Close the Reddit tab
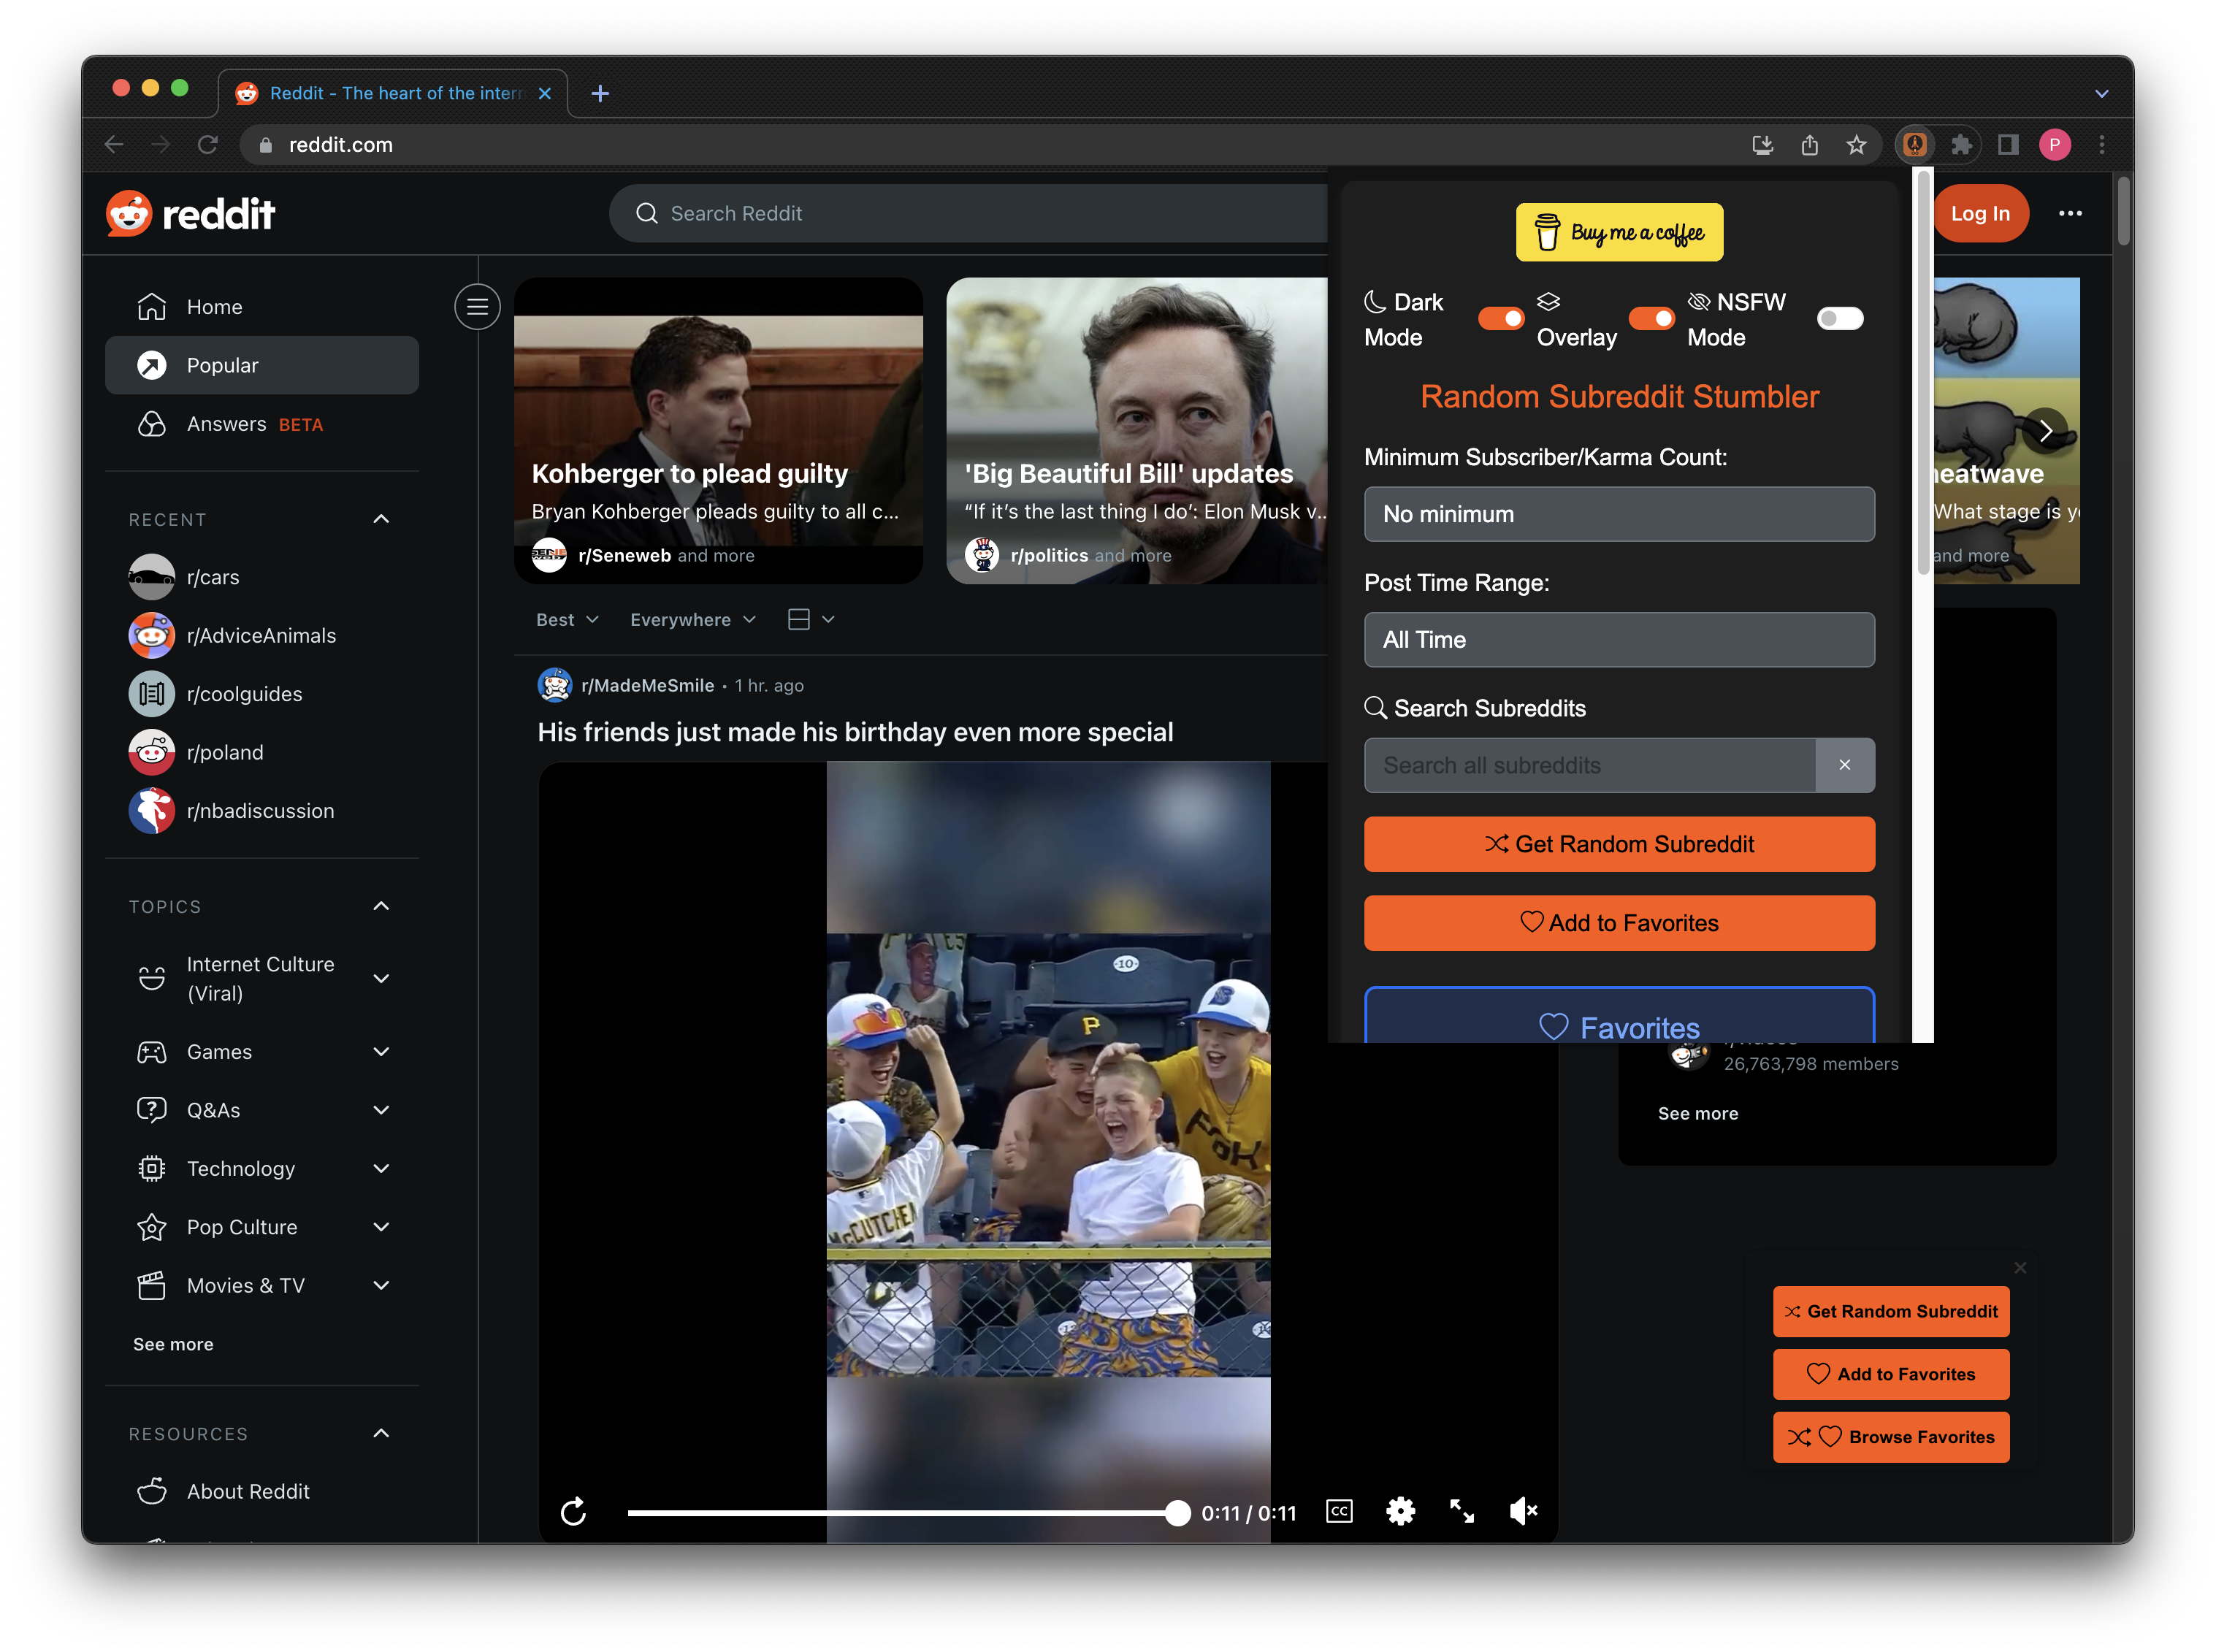The width and height of the screenshot is (2216, 1652). coord(544,93)
